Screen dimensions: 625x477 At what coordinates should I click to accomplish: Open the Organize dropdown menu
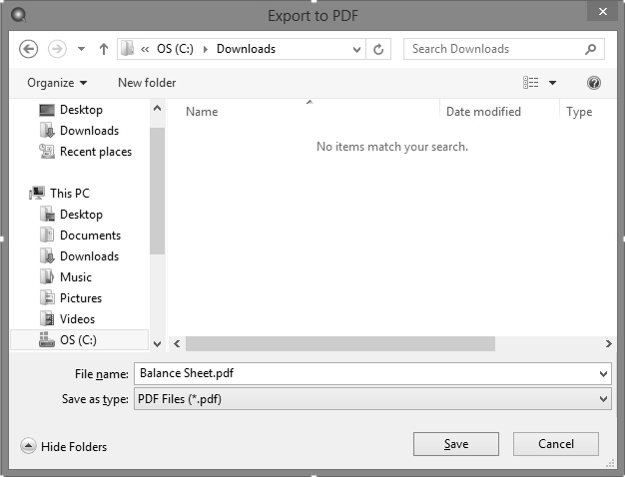pyautogui.click(x=57, y=83)
